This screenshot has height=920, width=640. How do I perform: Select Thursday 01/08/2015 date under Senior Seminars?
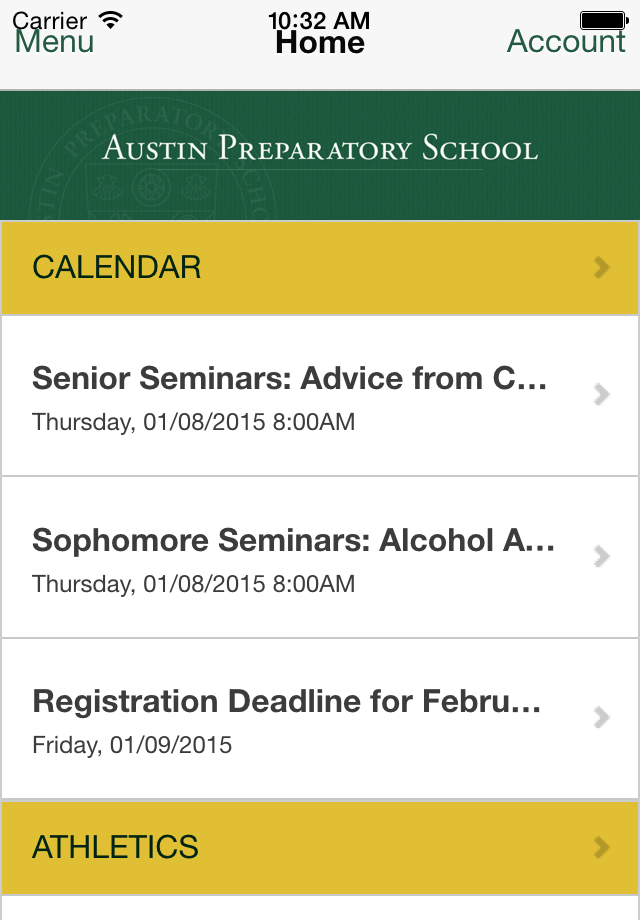194,422
